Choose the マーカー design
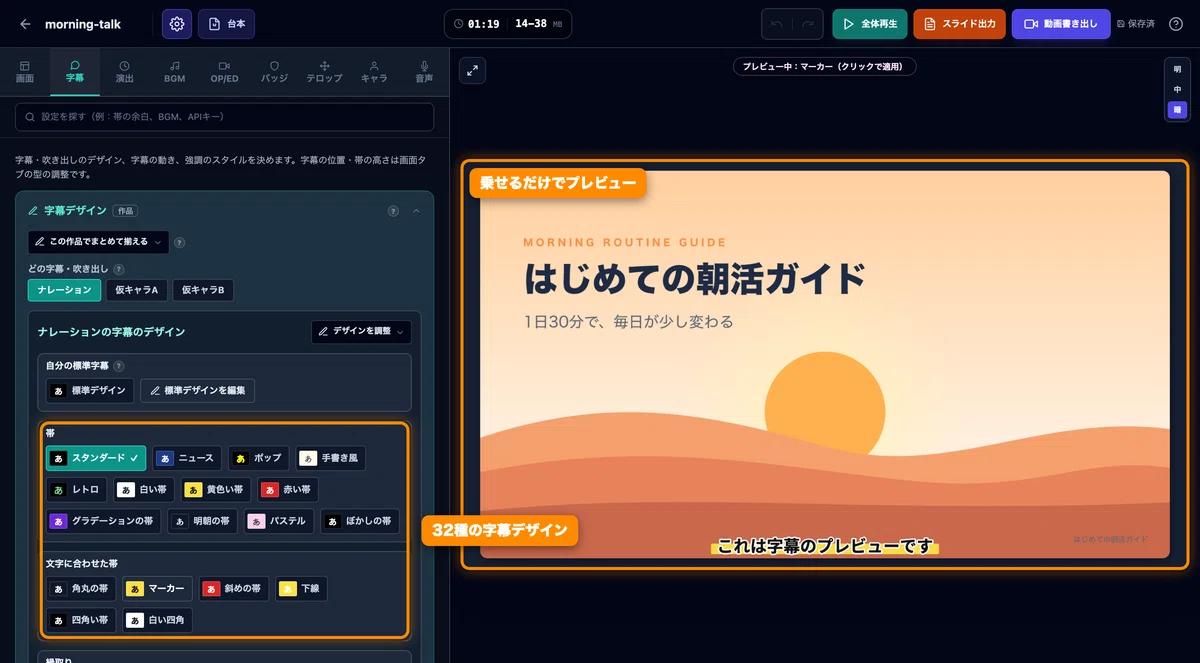Screen dimensions: 1200x663 tap(157, 589)
